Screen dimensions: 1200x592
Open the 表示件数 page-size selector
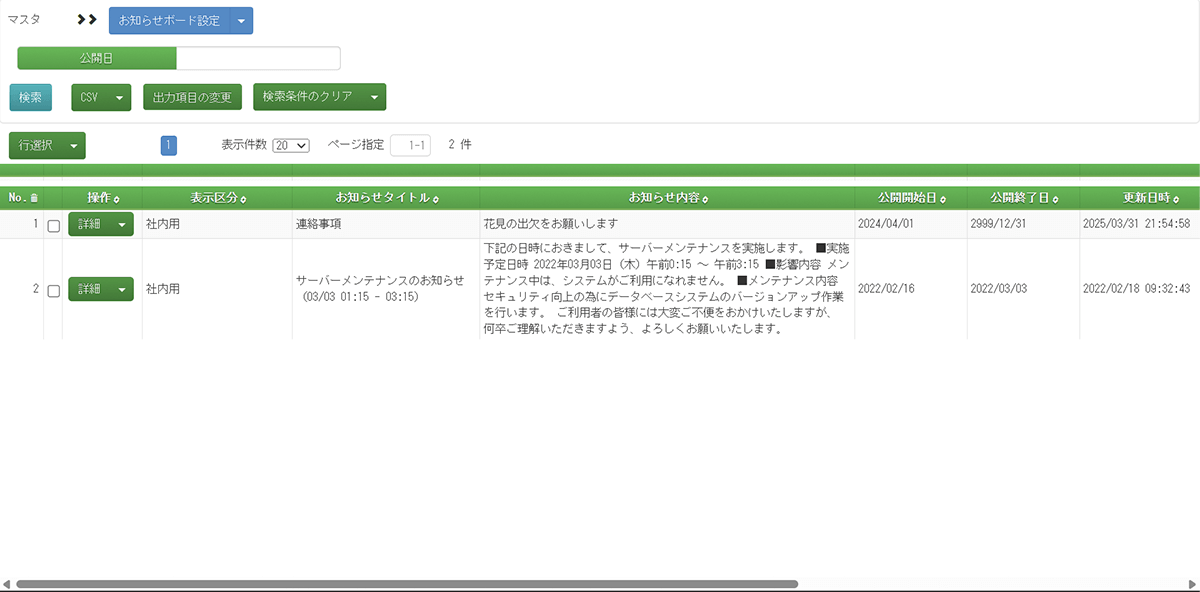click(291, 145)
